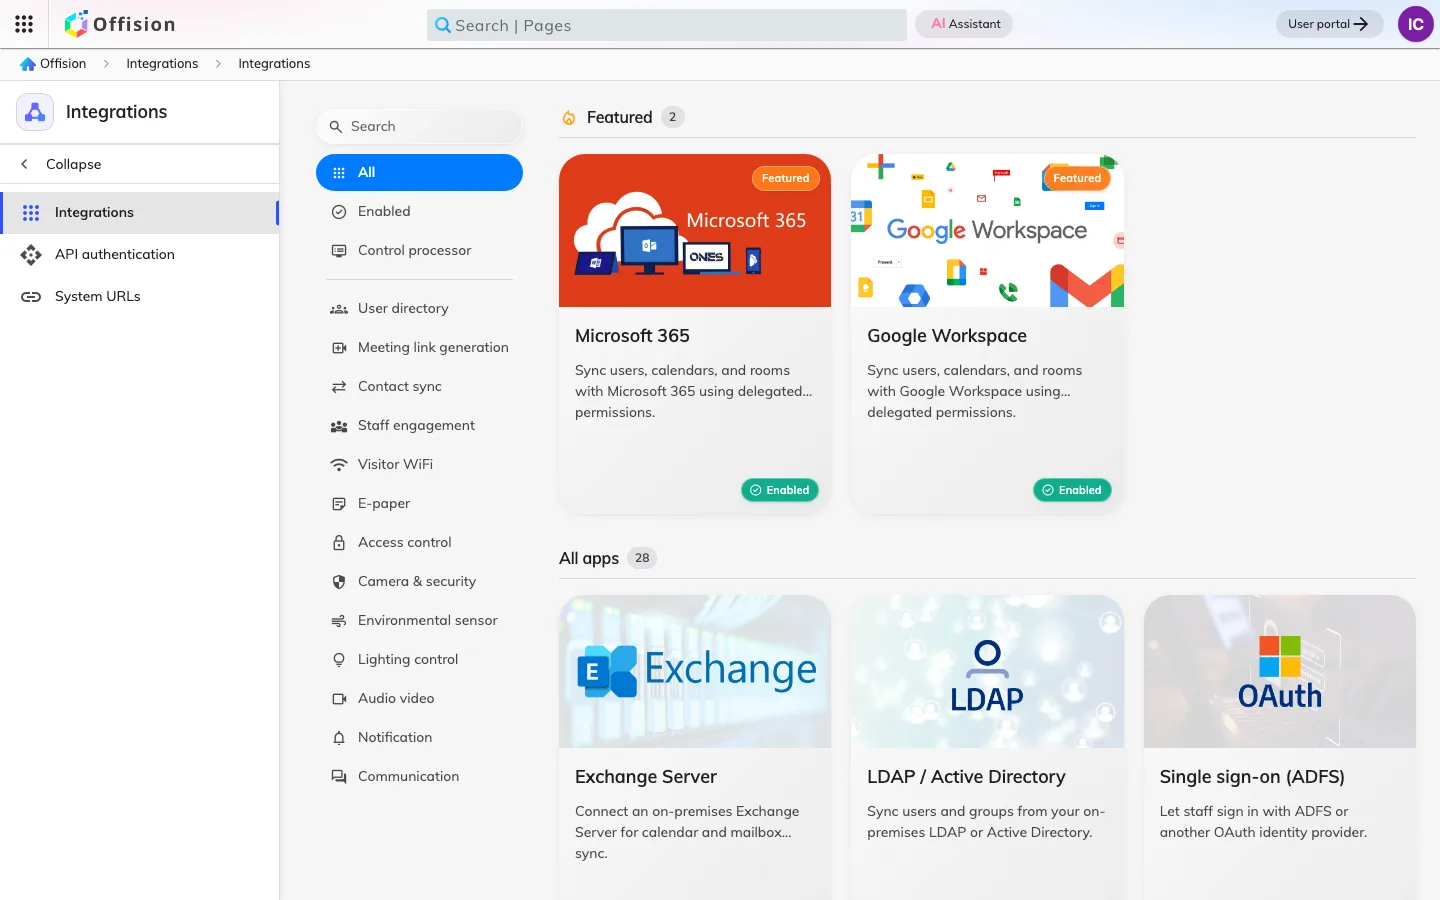The width and height of the screenshot is (1440, 900).
Task: Focus the integrations Search field
Action: (419, 126)
